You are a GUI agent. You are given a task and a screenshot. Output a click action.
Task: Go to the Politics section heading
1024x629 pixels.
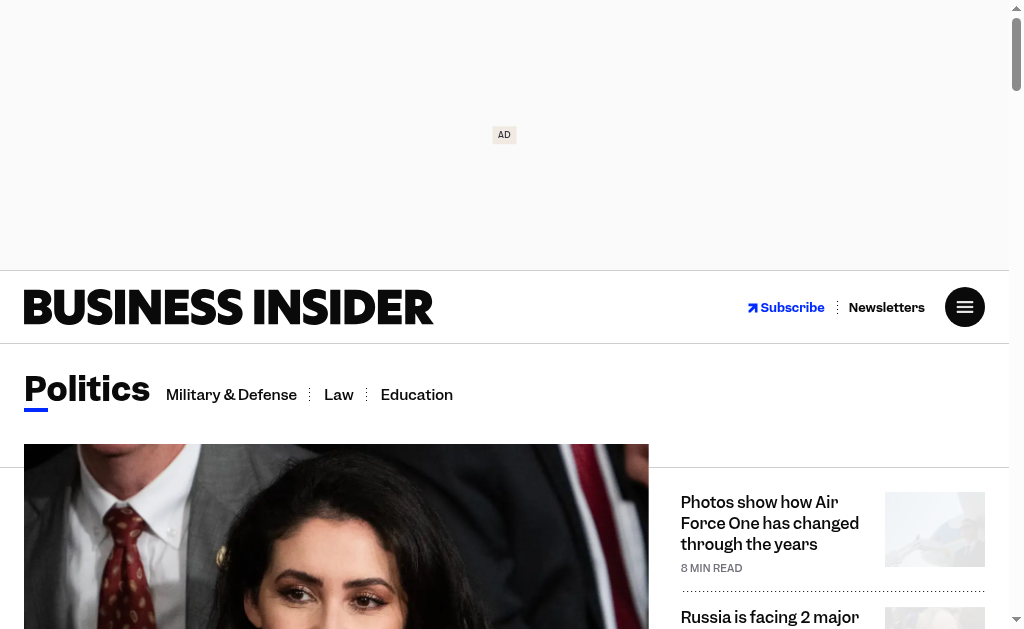click(x=87, y=389)
